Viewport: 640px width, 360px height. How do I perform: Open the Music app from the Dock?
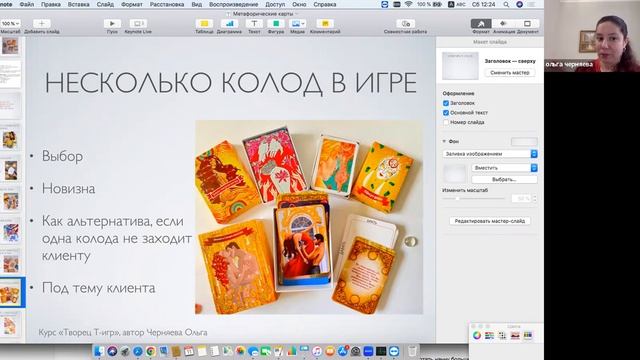click(x=317, y=351)
